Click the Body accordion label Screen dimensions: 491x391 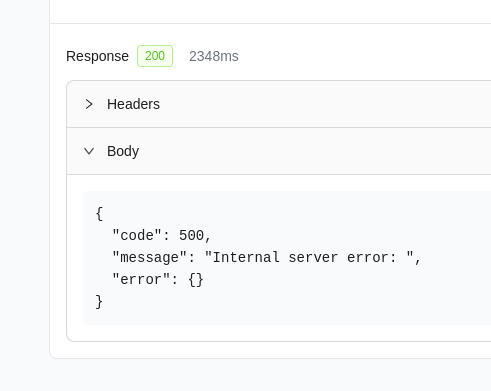[x=123, y=151]
